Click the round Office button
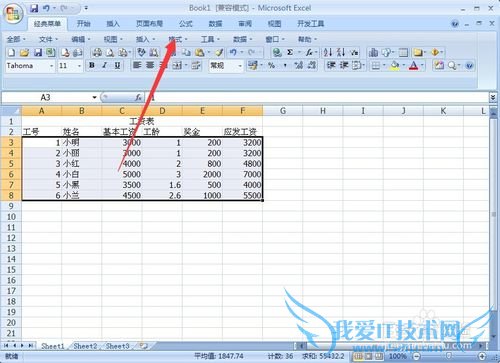 (13, 13)
